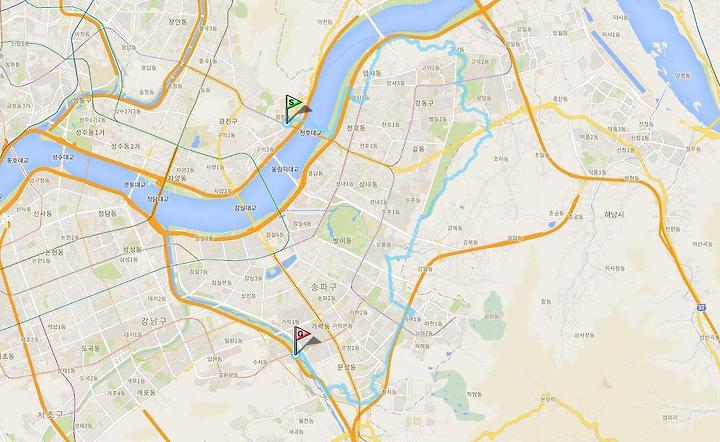Image resolution: width=720 pixels, height=442 pixels.
Task: Select the 강남구 district label
Action: pos(154,321)
